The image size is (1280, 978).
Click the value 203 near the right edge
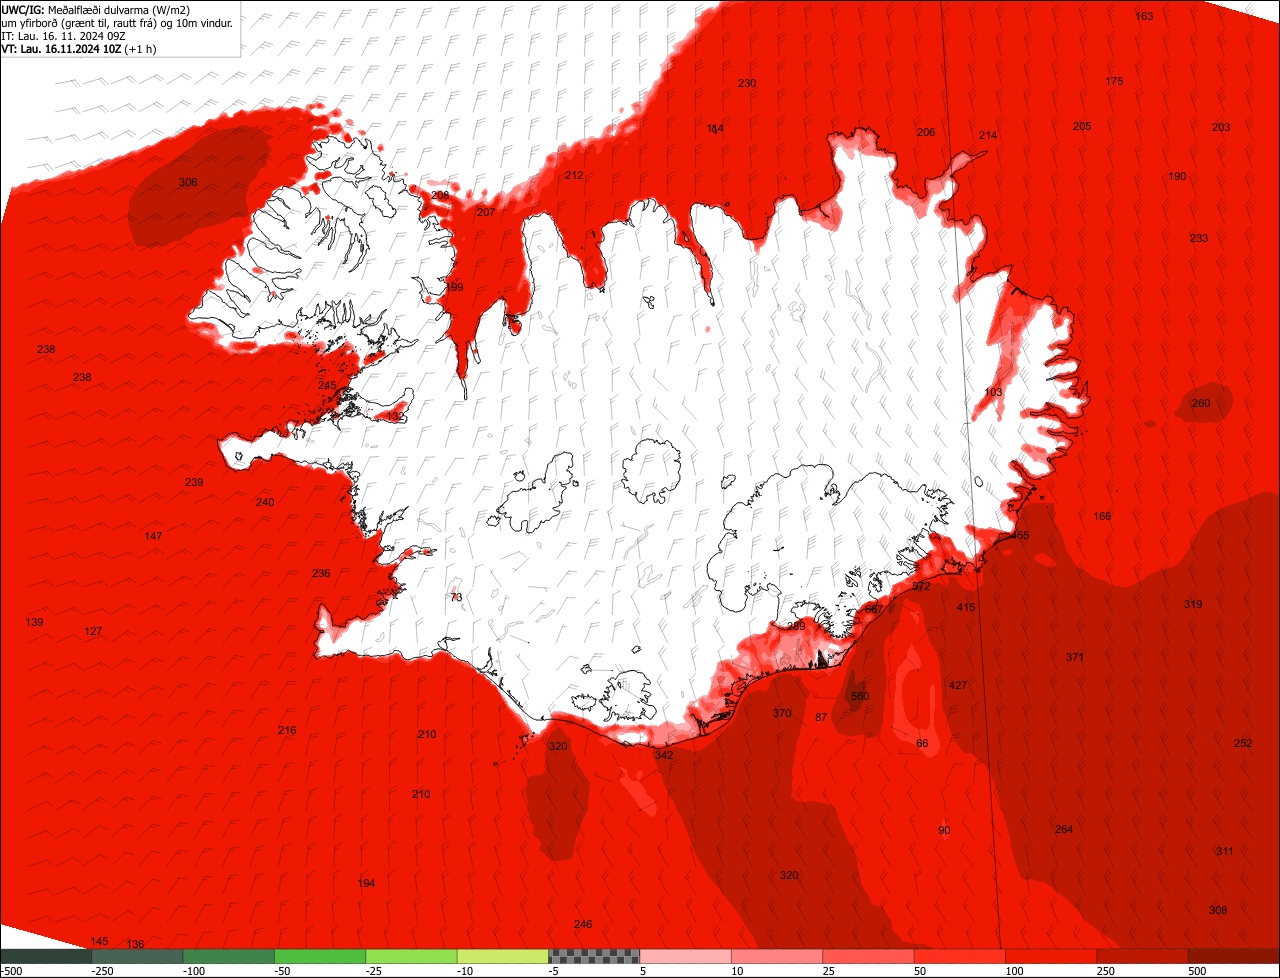(x=1221, y=127)
